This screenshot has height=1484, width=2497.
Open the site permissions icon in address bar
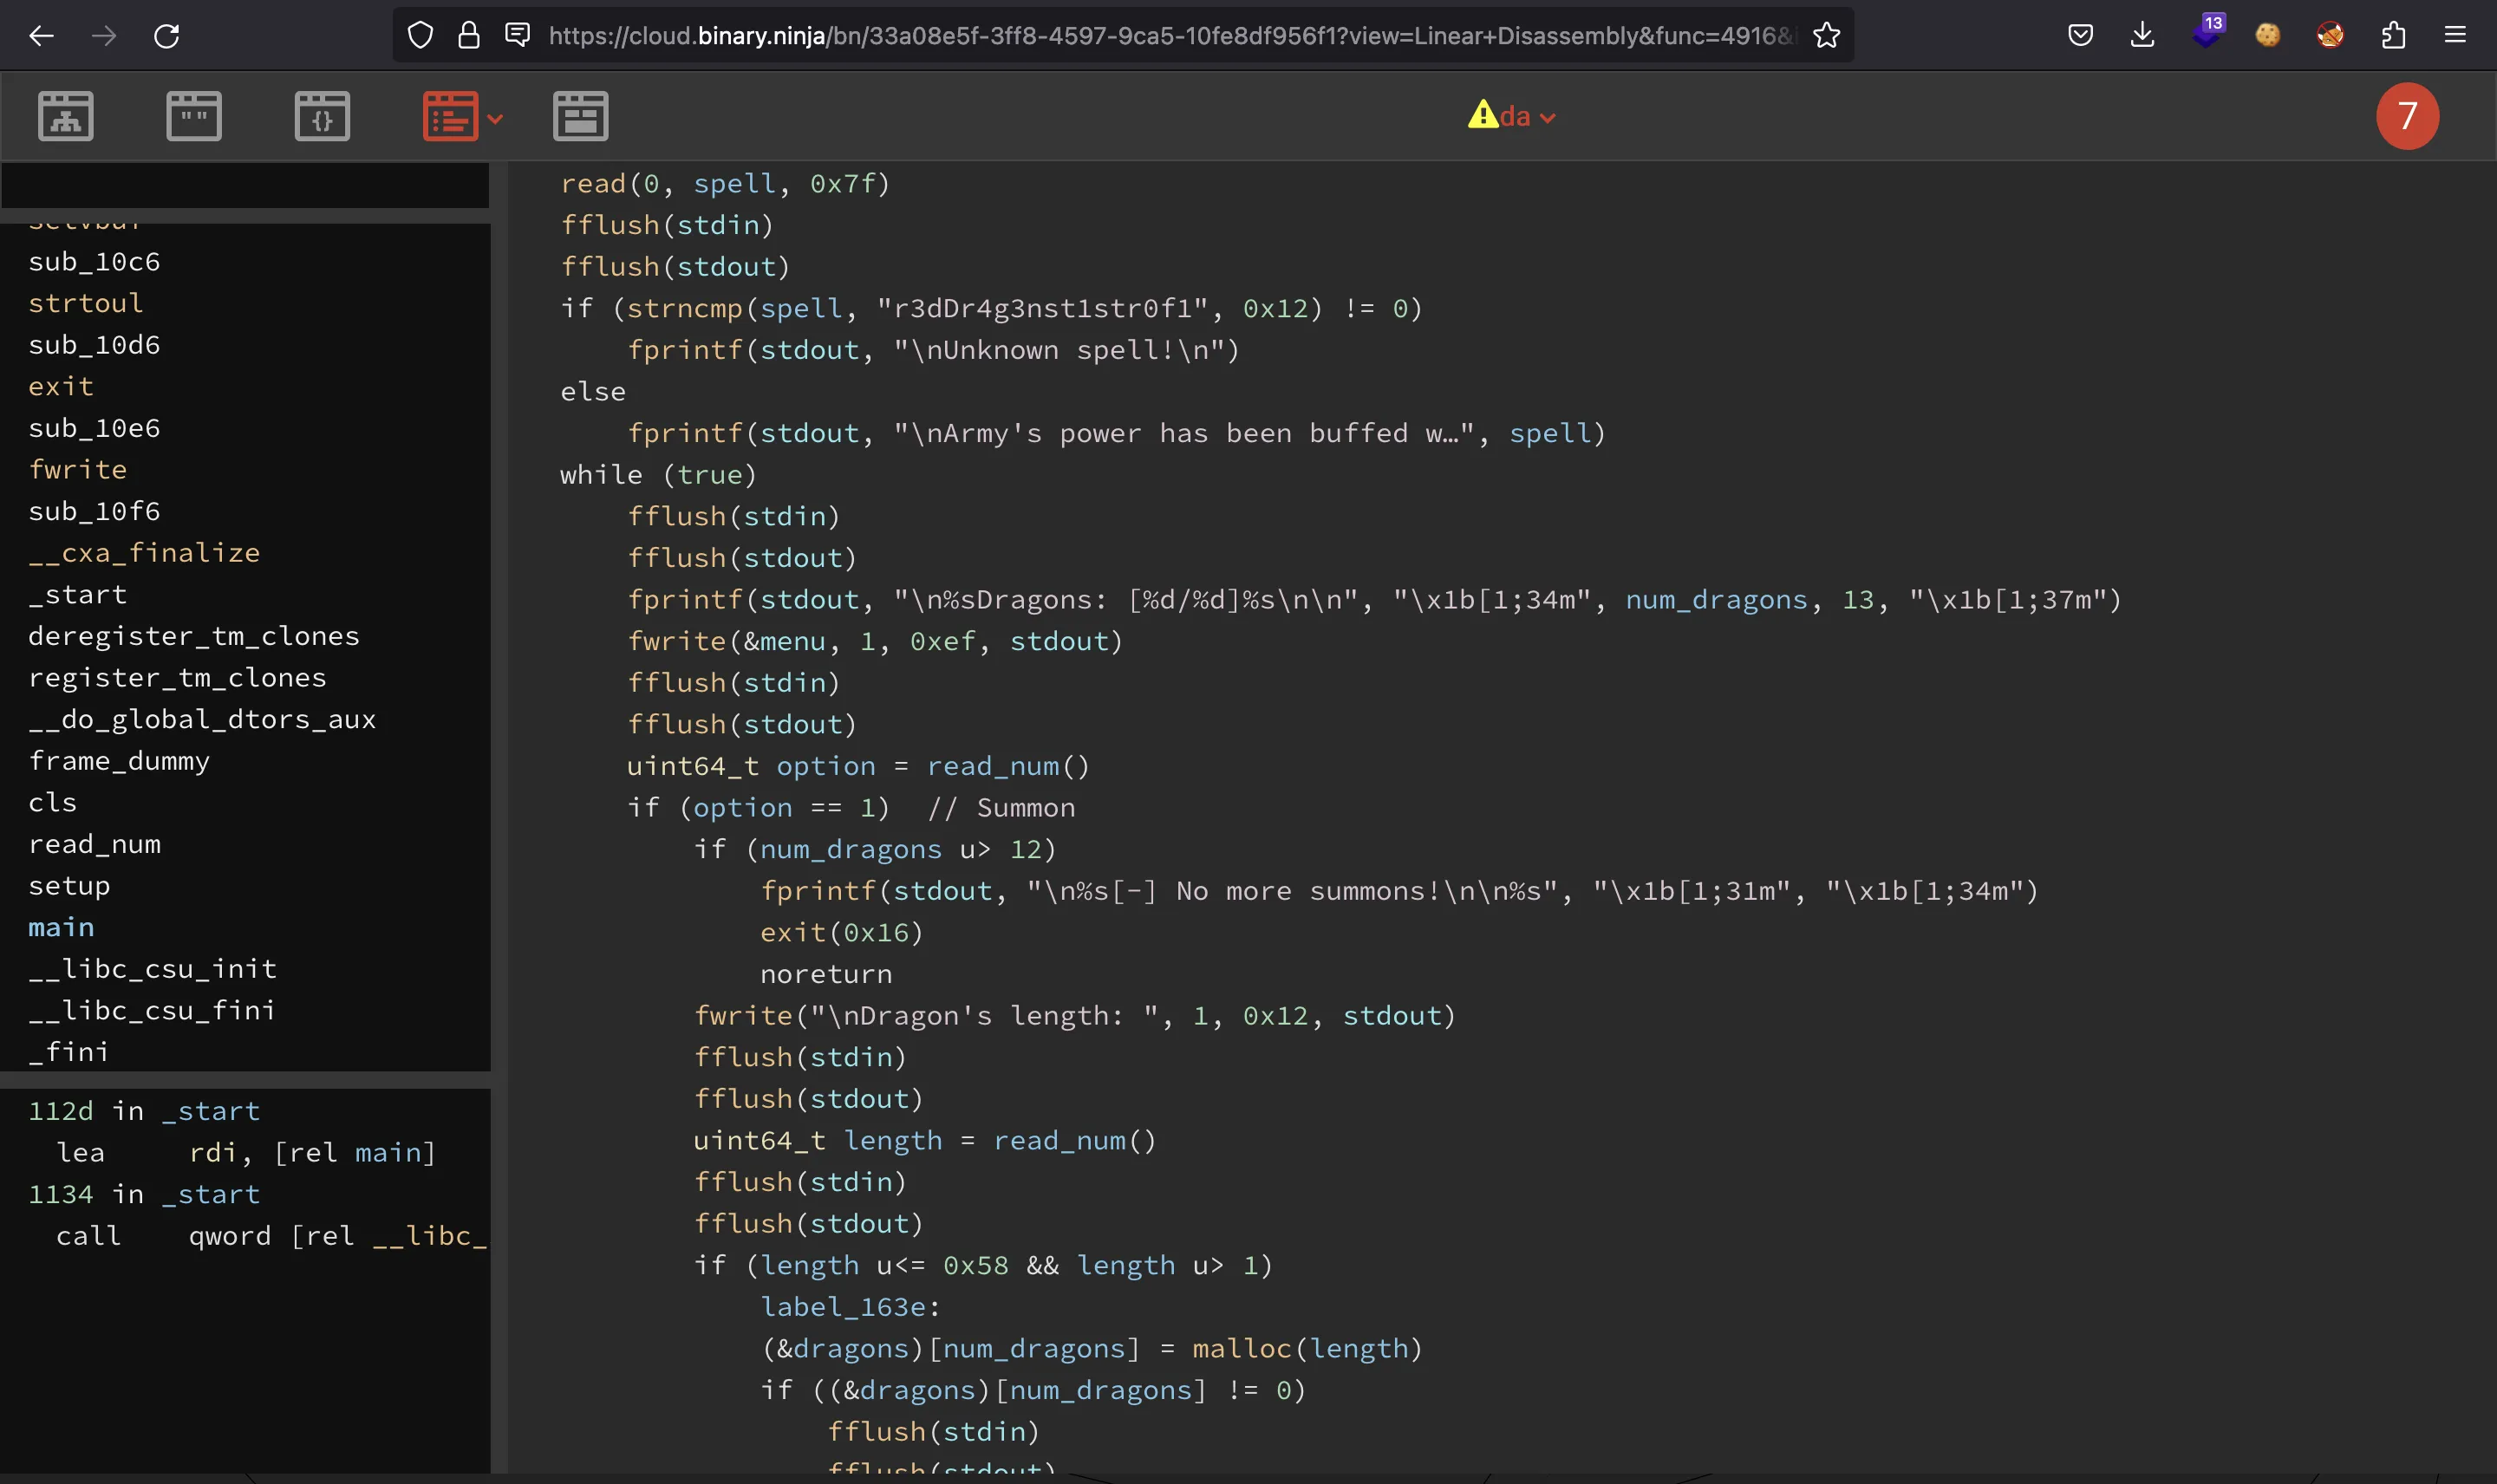pyautogui.click(x=517, y=36)
